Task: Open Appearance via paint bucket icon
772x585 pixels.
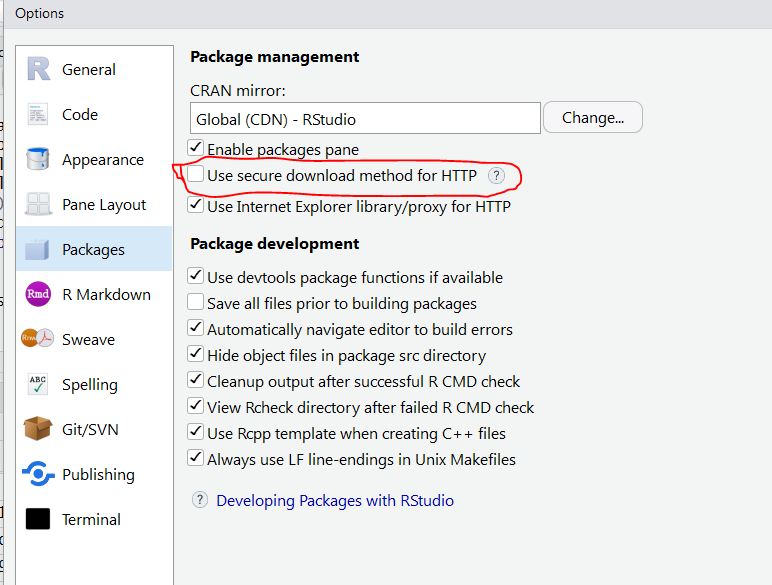Action: click(38, 159)
